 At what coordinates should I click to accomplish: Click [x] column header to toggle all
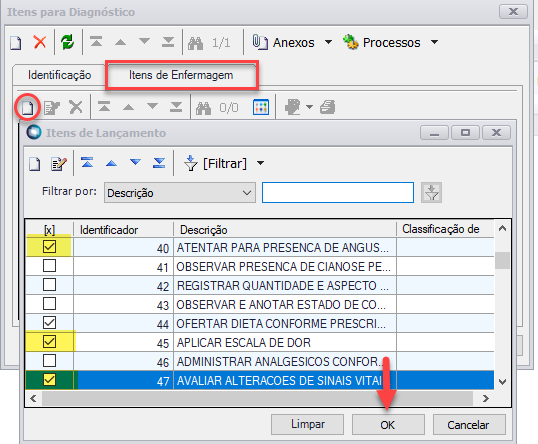point(49,230)
